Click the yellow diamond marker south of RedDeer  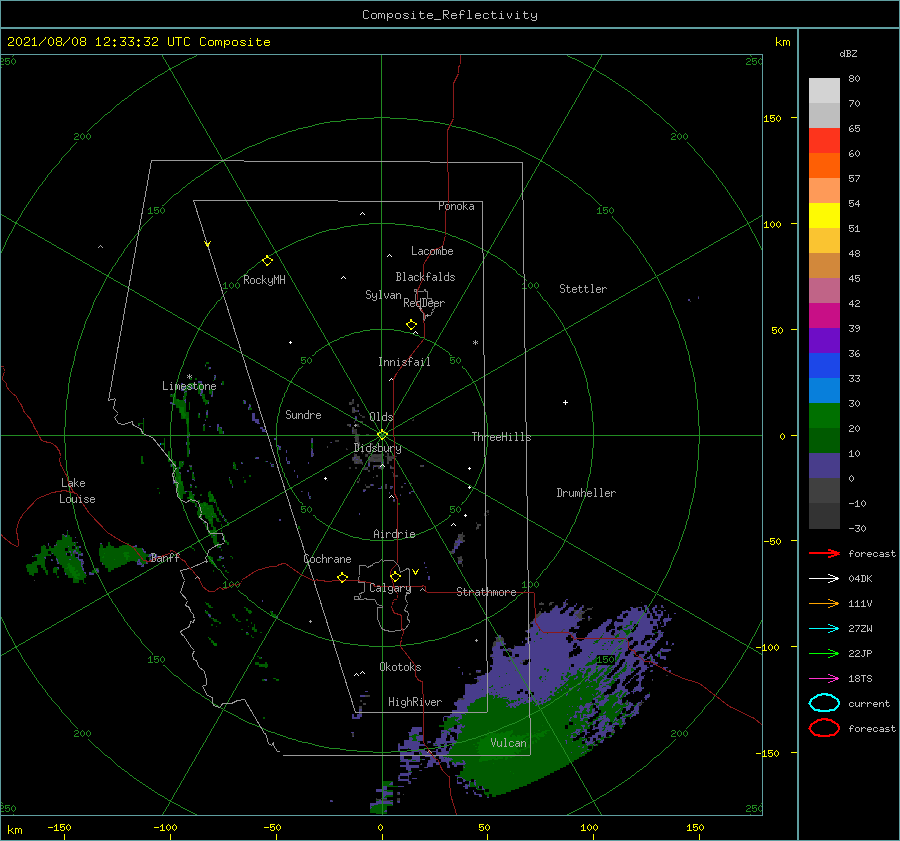tap(412, 325)
